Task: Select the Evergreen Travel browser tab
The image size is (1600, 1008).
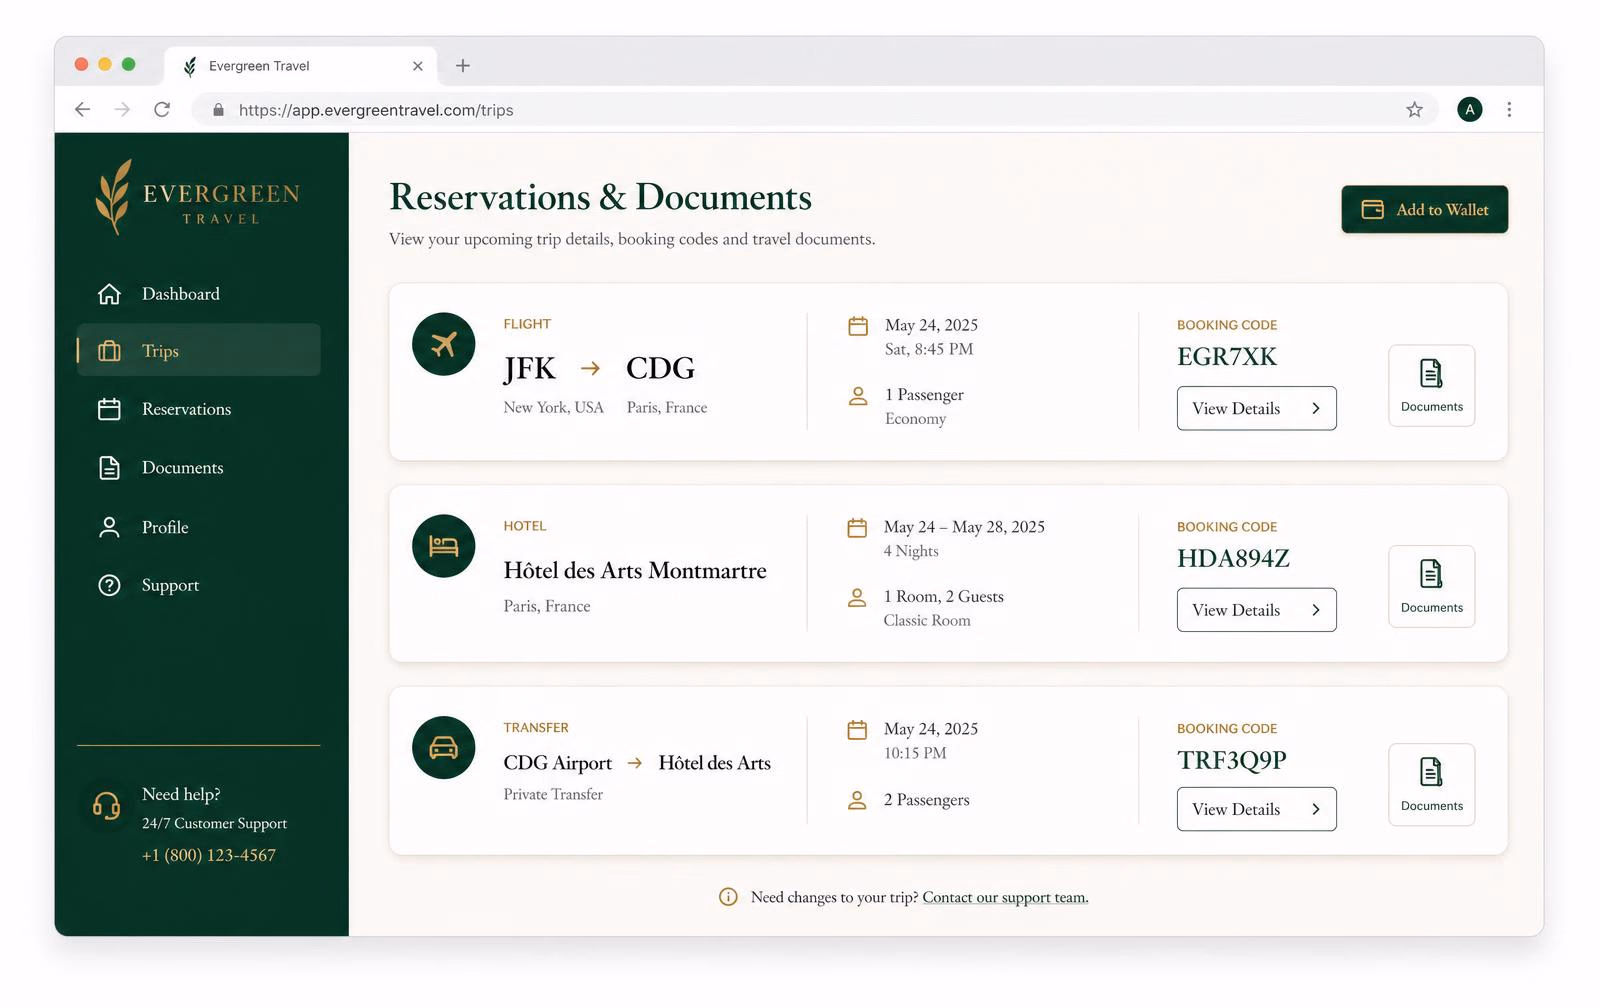Action: coord(300,66)
